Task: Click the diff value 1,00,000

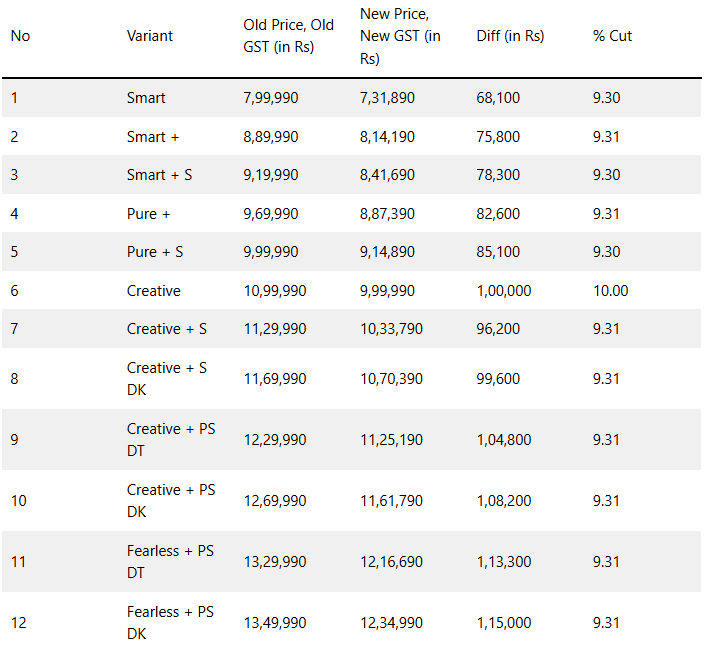Action: 504,291
